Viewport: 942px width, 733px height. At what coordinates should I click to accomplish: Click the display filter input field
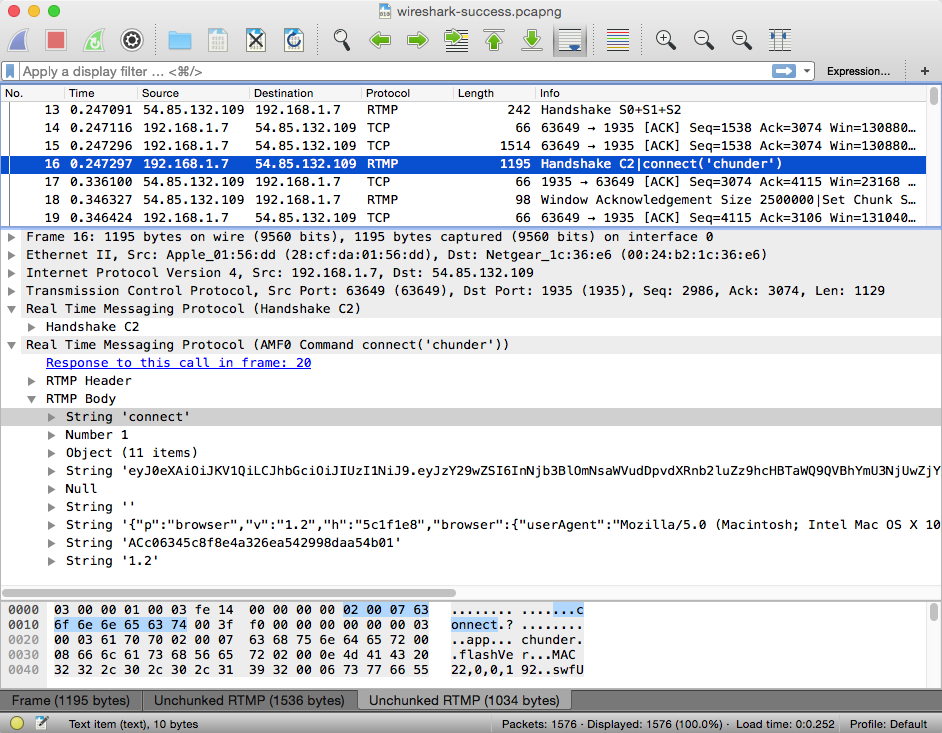coord(395,71)
